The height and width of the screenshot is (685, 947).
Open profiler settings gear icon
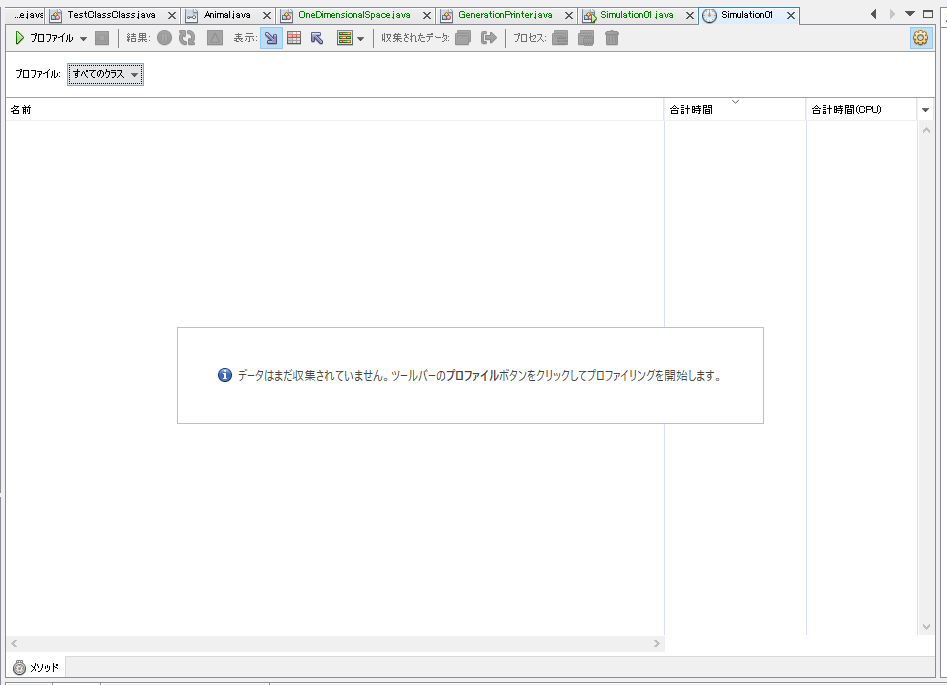coord(920,38)
